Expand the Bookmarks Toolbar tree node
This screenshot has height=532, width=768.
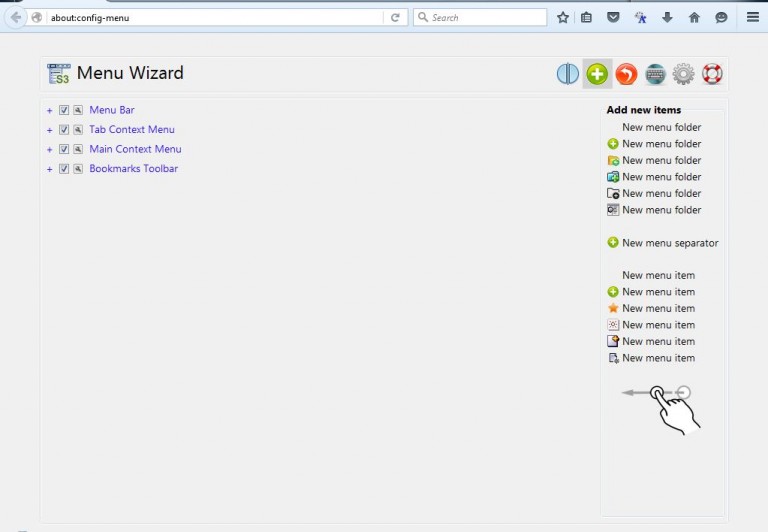pos(49,169)
